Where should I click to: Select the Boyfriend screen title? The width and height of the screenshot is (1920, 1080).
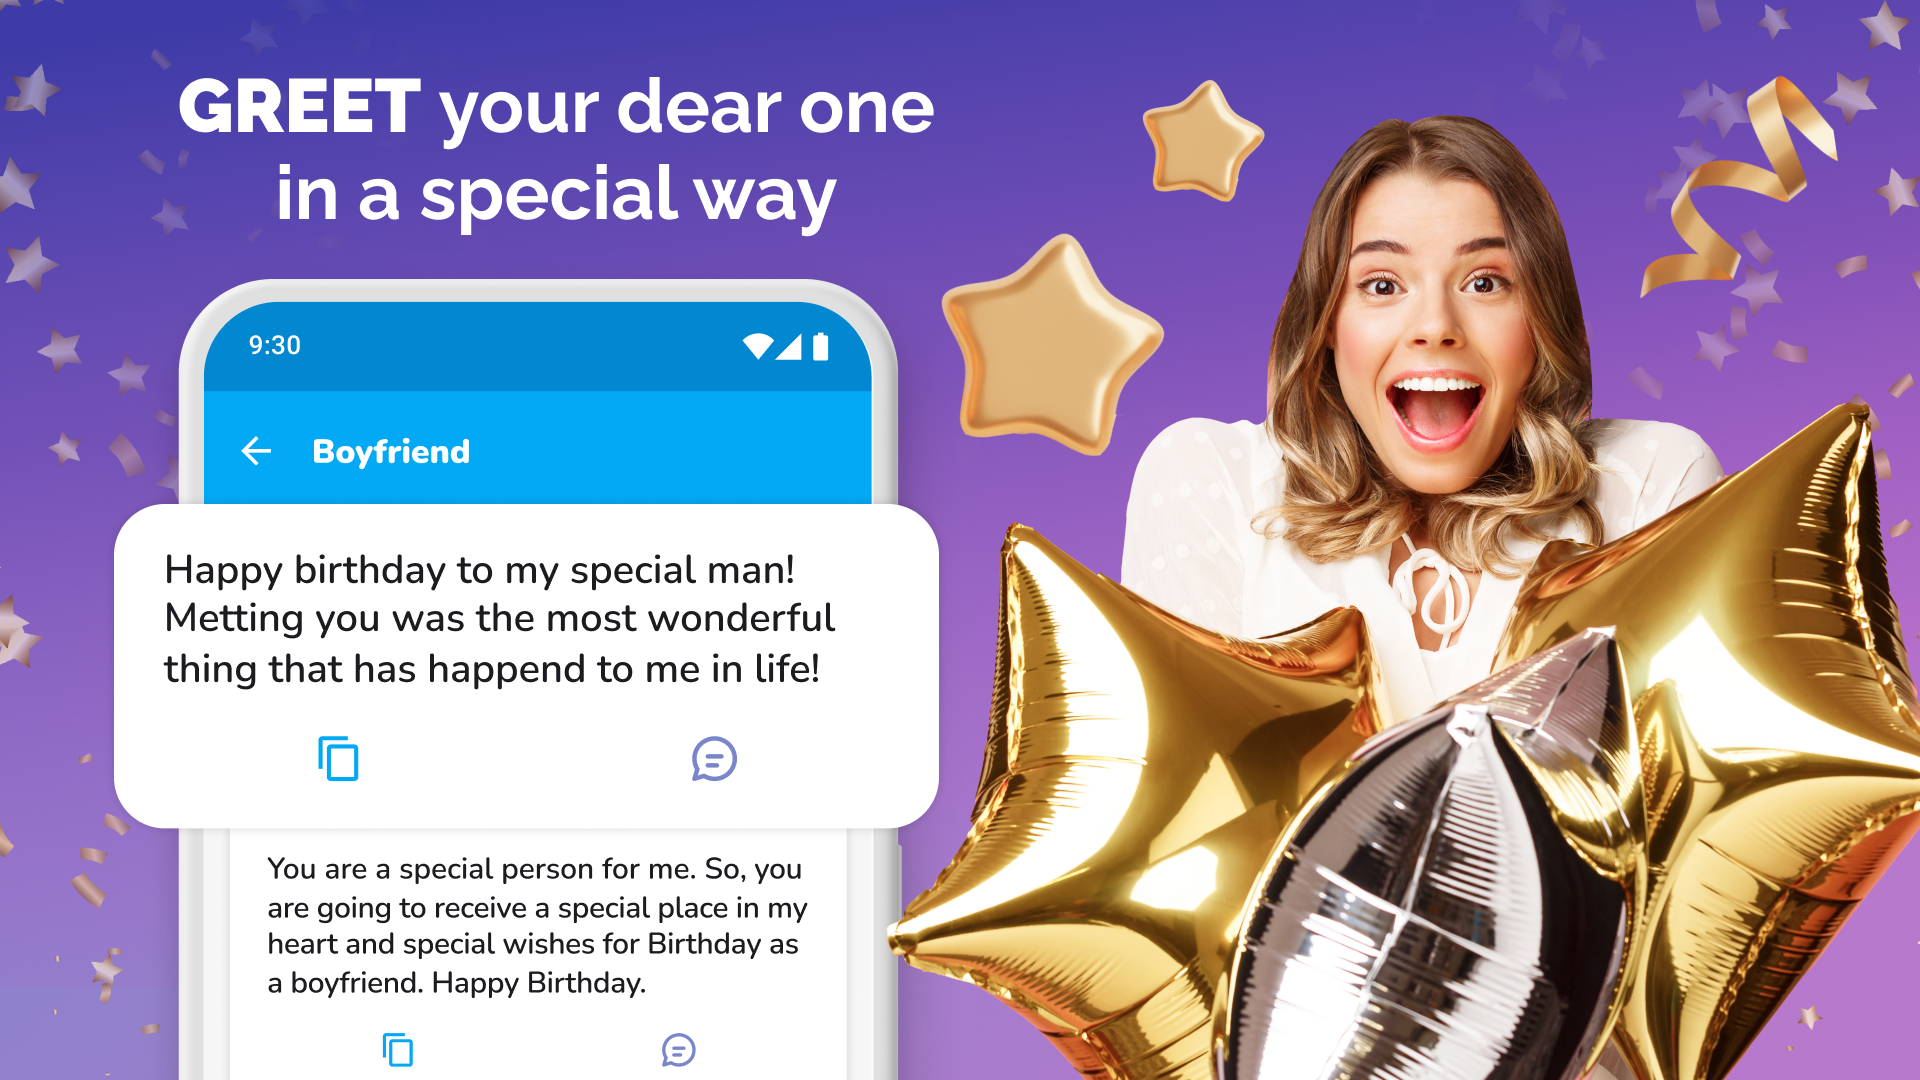point(391,451)
